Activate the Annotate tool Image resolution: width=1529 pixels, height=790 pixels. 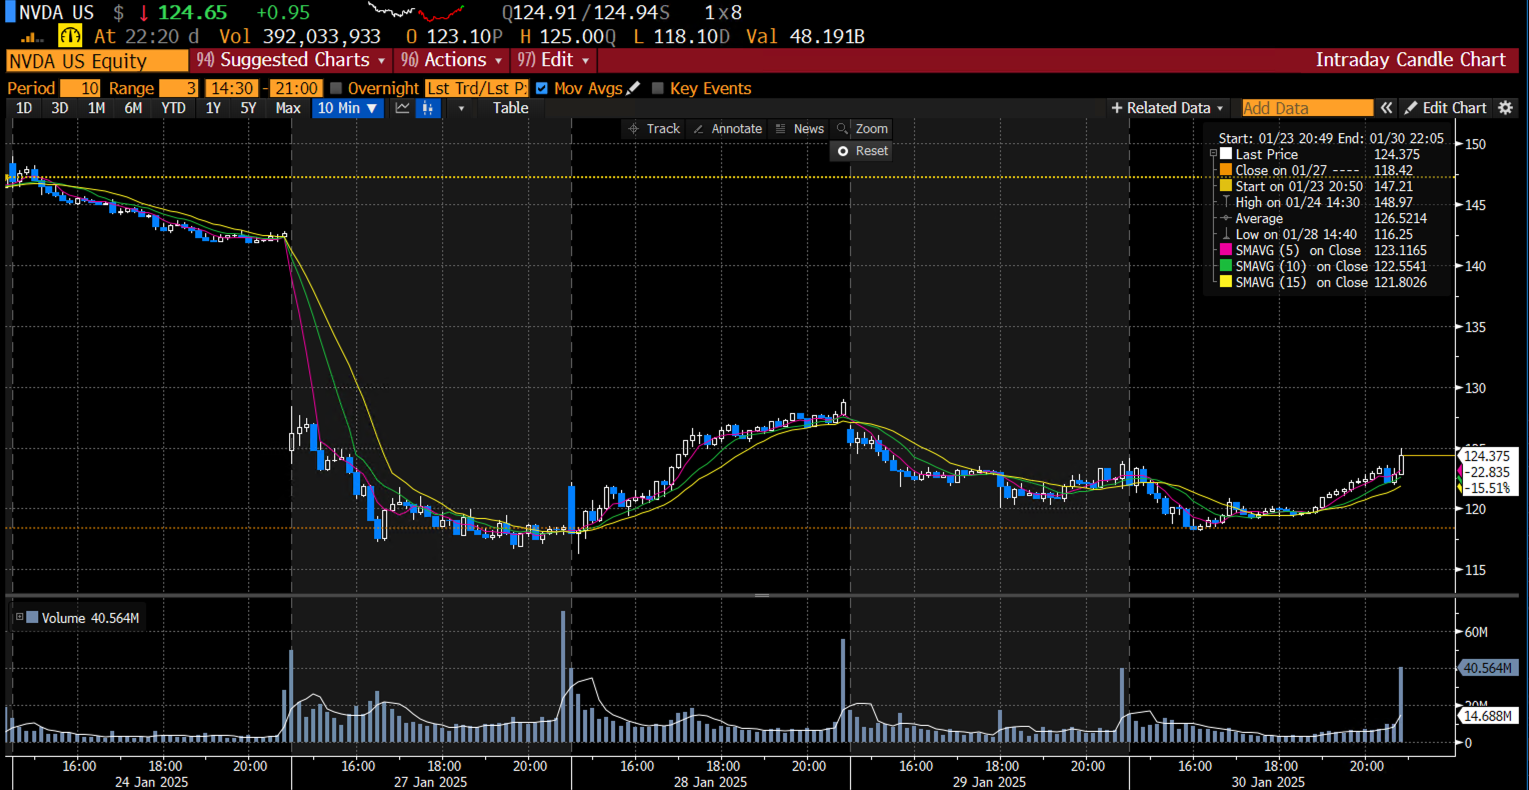point(727,129)
